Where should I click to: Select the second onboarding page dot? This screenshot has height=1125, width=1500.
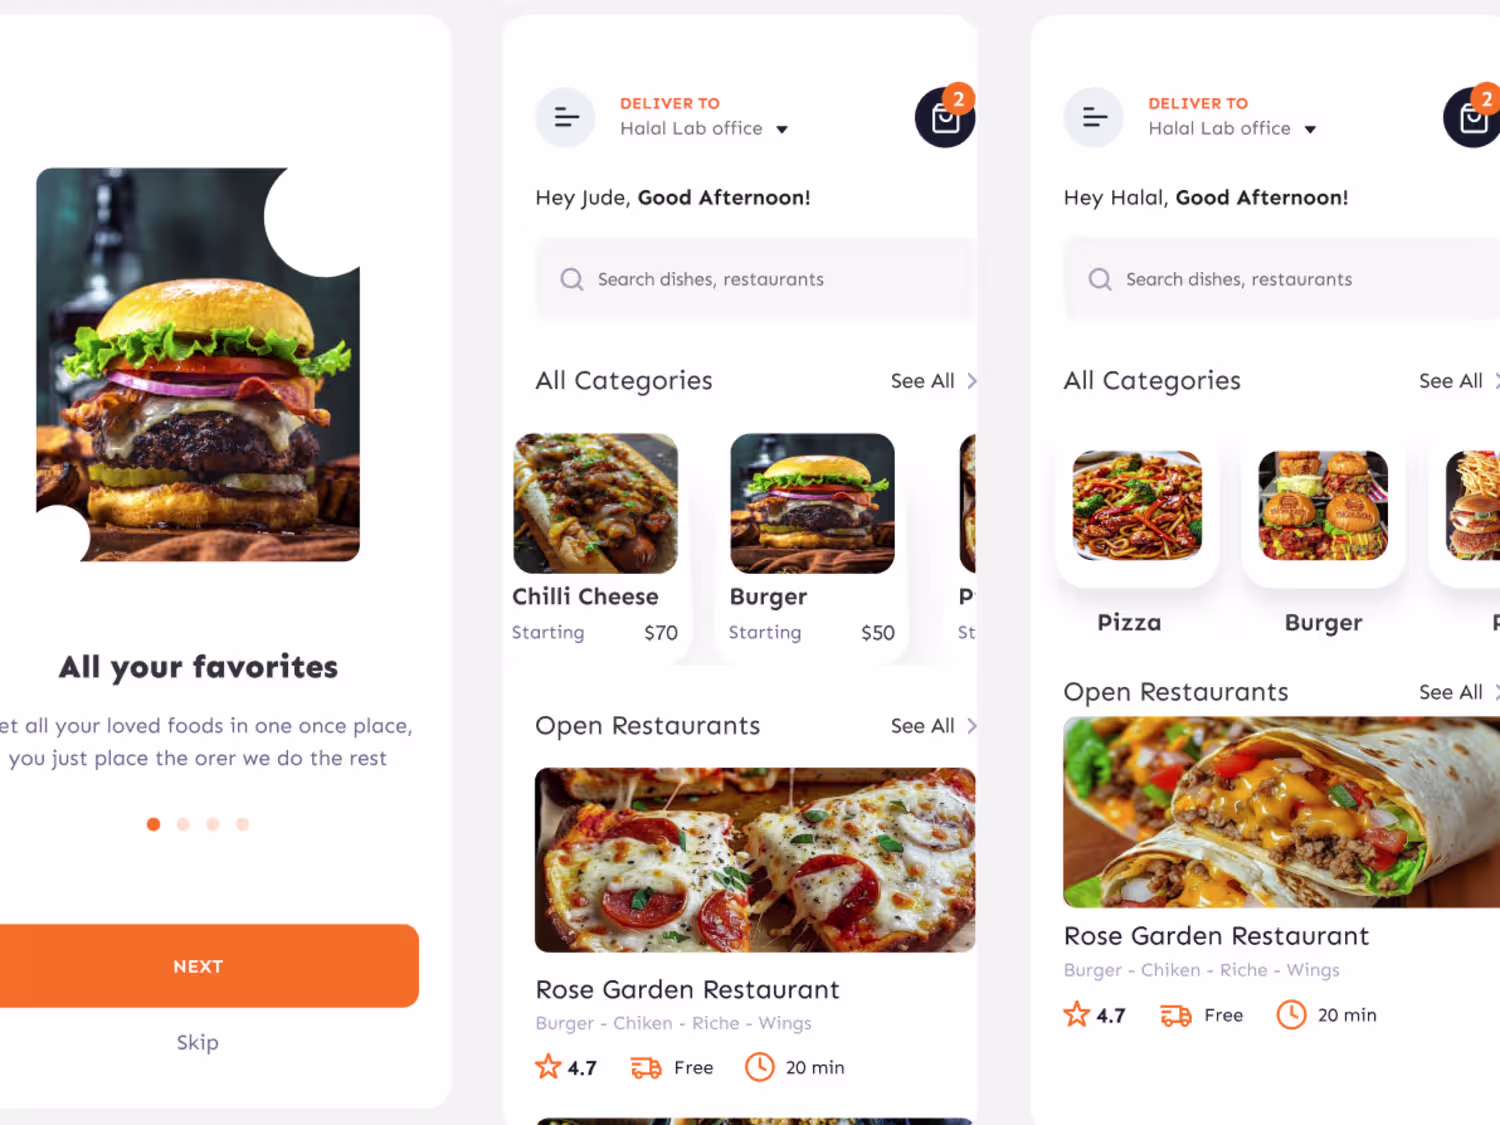click(183, 824)
